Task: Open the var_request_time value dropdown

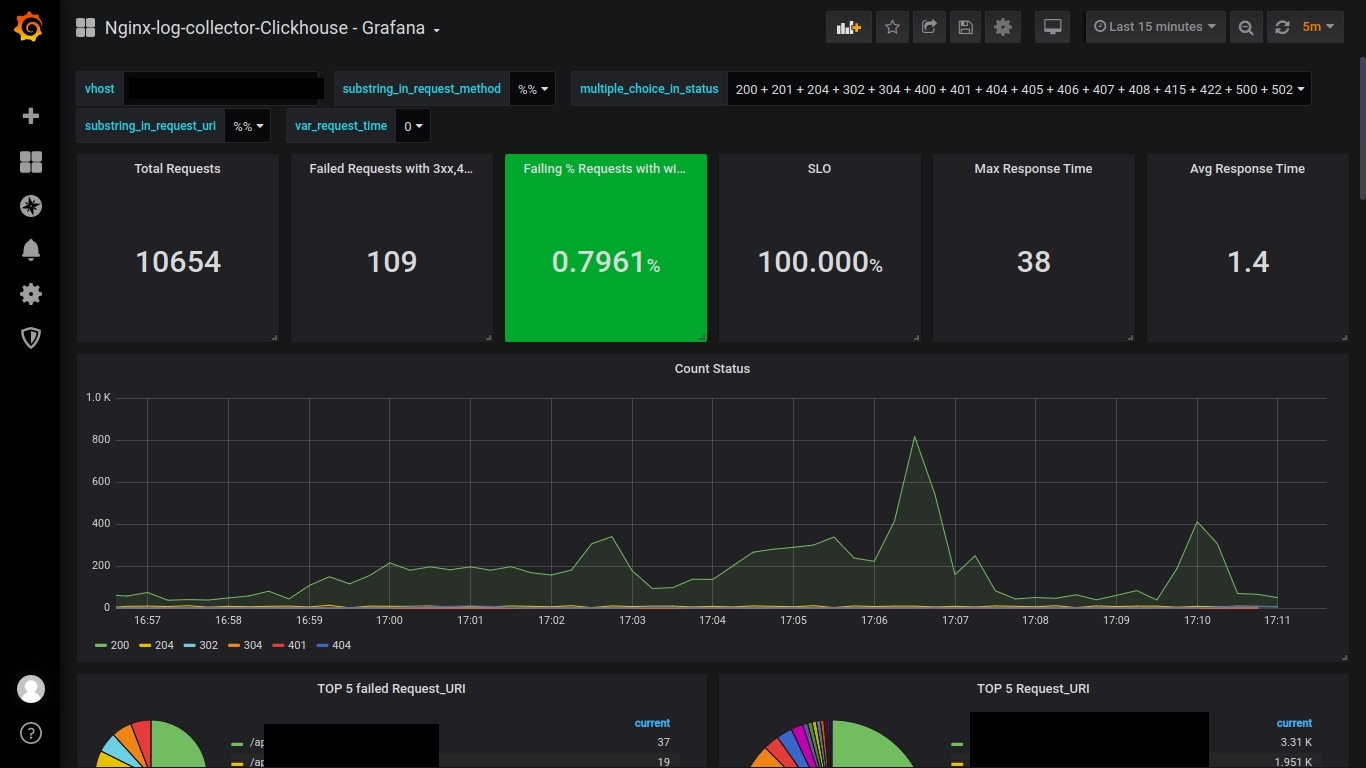Action: tap(413, 127)
